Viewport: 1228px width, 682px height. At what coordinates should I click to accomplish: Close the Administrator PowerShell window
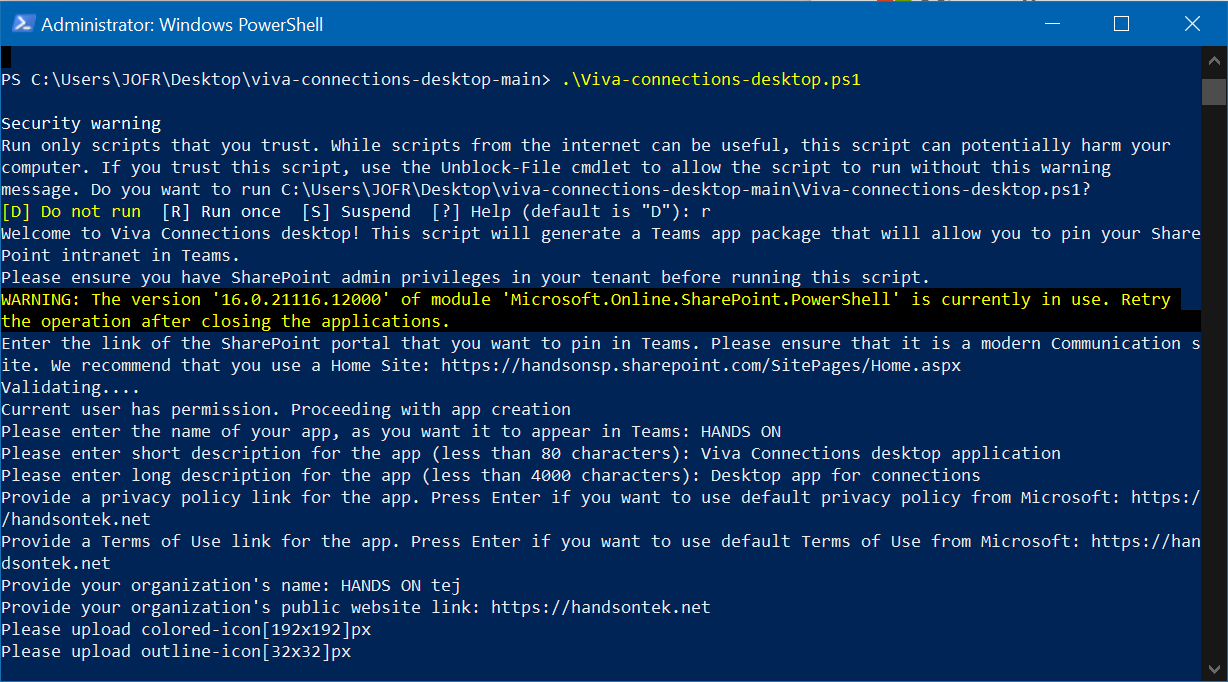point(1191,24)
